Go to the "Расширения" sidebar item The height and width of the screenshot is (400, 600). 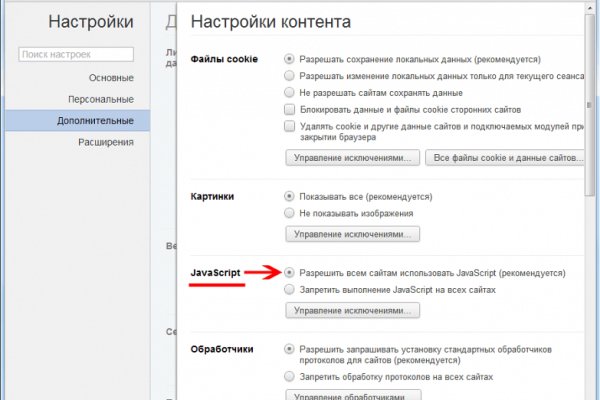tap(106, 142)
